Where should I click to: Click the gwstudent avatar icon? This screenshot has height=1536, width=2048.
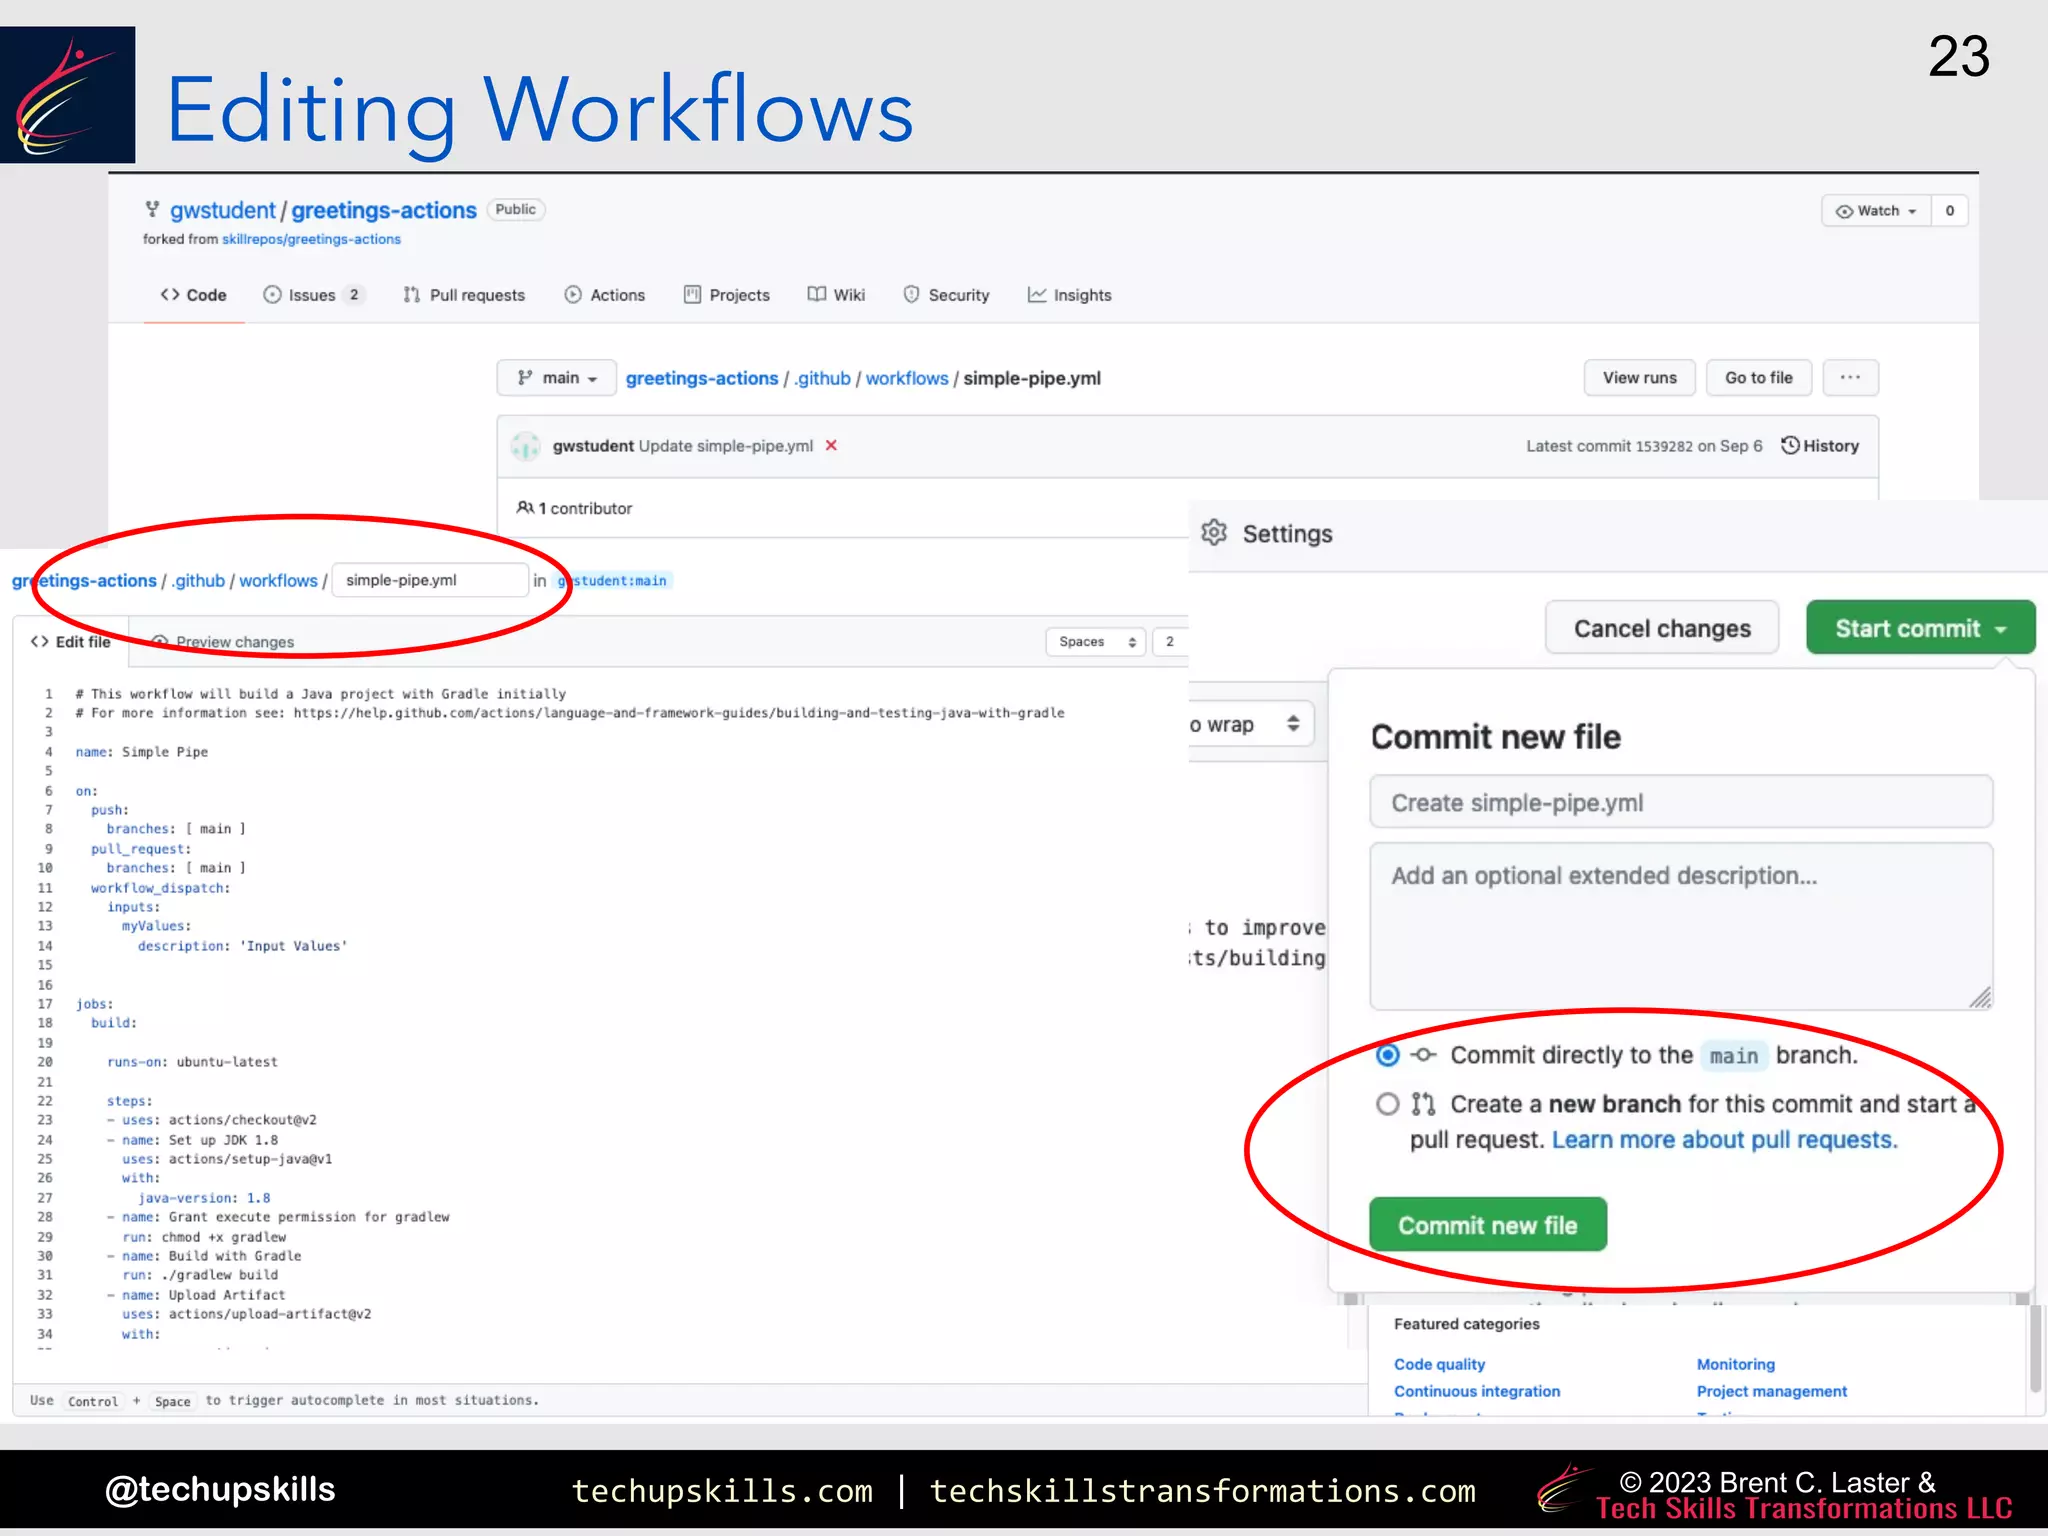tap(525, 446)
